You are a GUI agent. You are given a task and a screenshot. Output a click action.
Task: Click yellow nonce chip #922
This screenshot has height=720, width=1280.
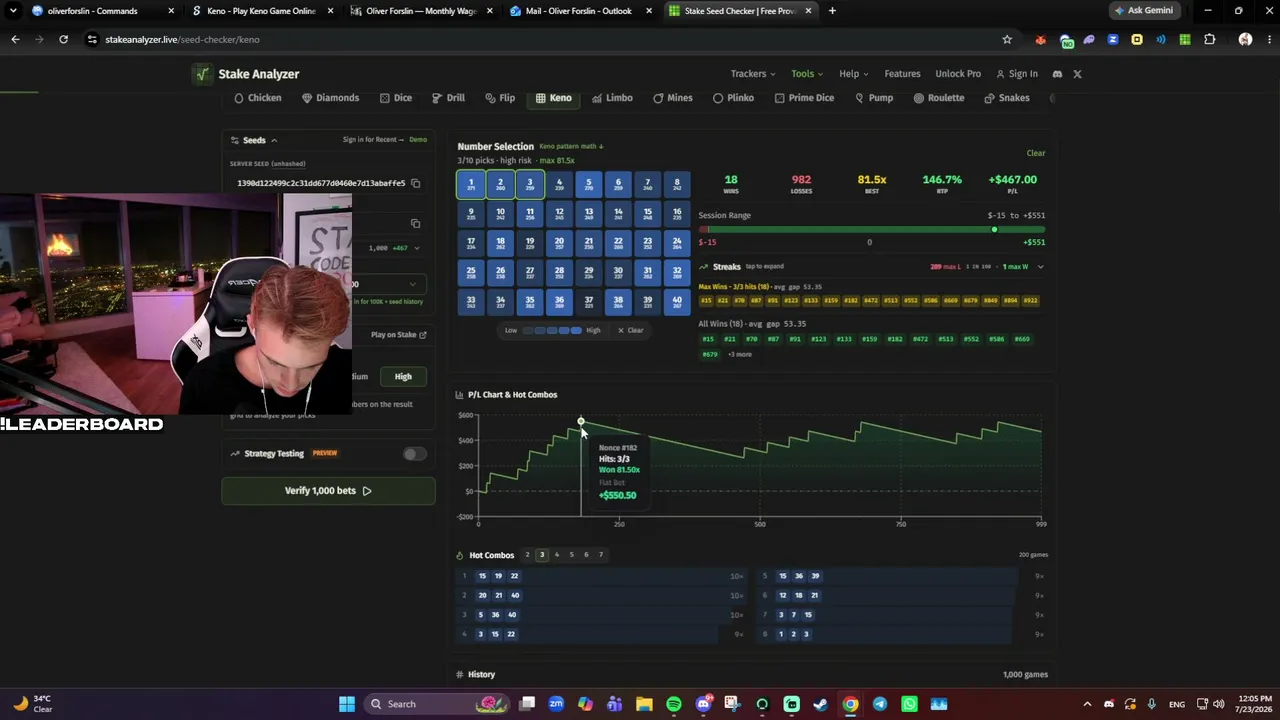pos(1030,301)
